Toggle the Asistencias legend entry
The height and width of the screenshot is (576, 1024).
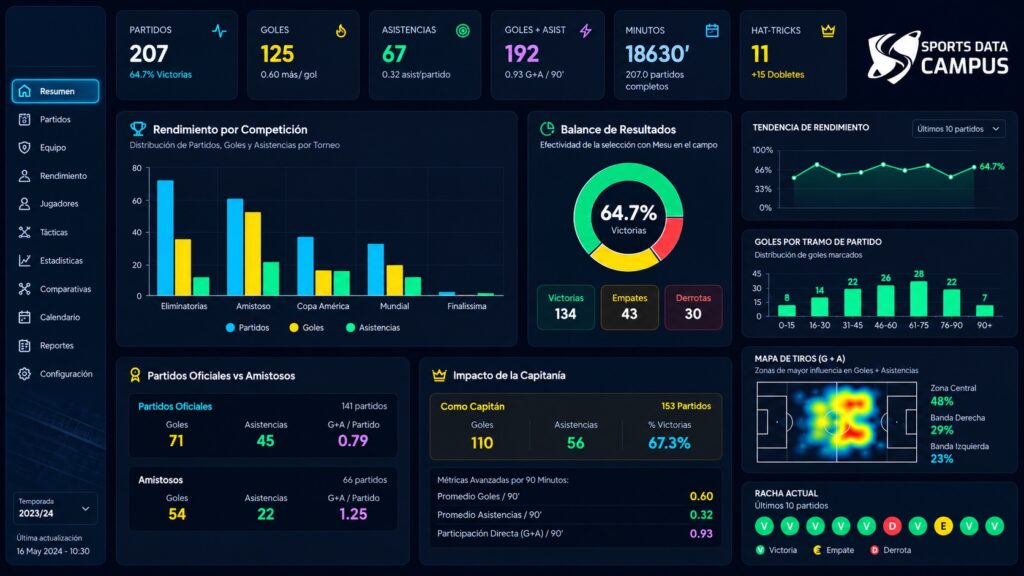[x=372, y=327]
